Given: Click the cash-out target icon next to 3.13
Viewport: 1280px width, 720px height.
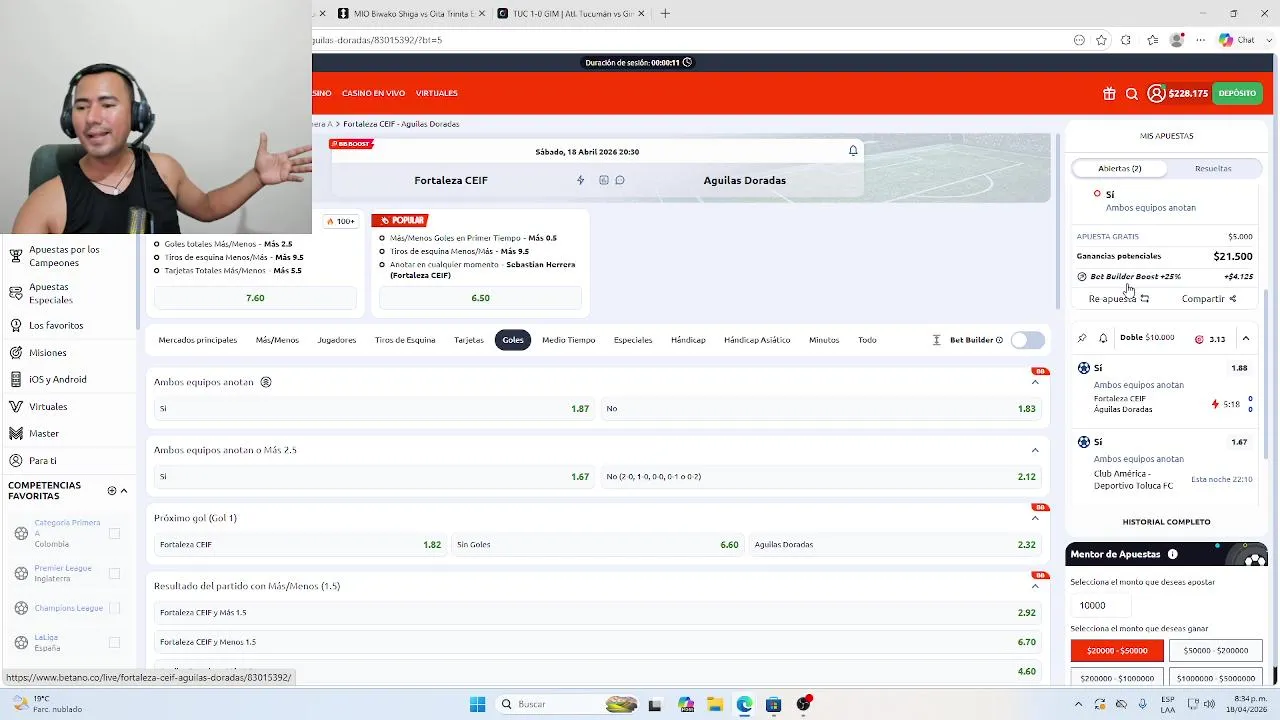Looking at the screenshot, I should (x=1199, y=339).
